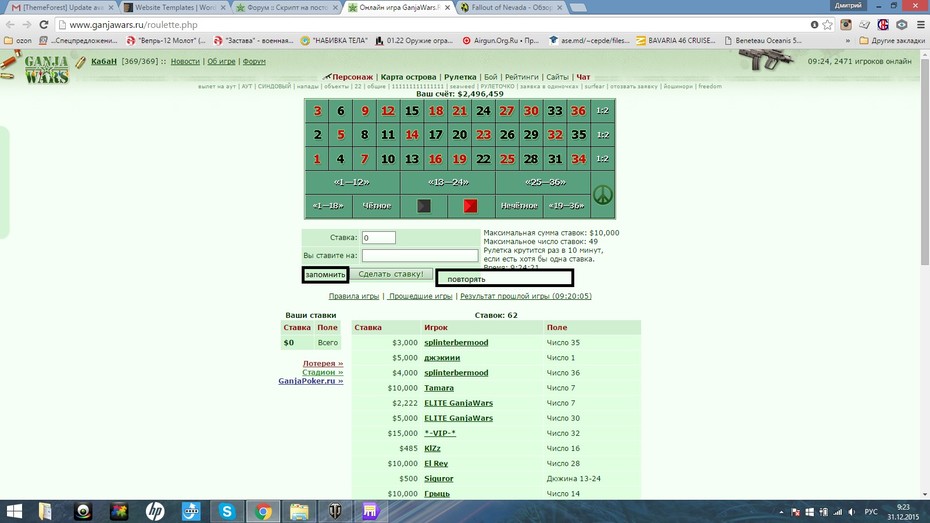Select the «13—24» dozen cell
Screen dimensions: 930x523
coord(448,182)
